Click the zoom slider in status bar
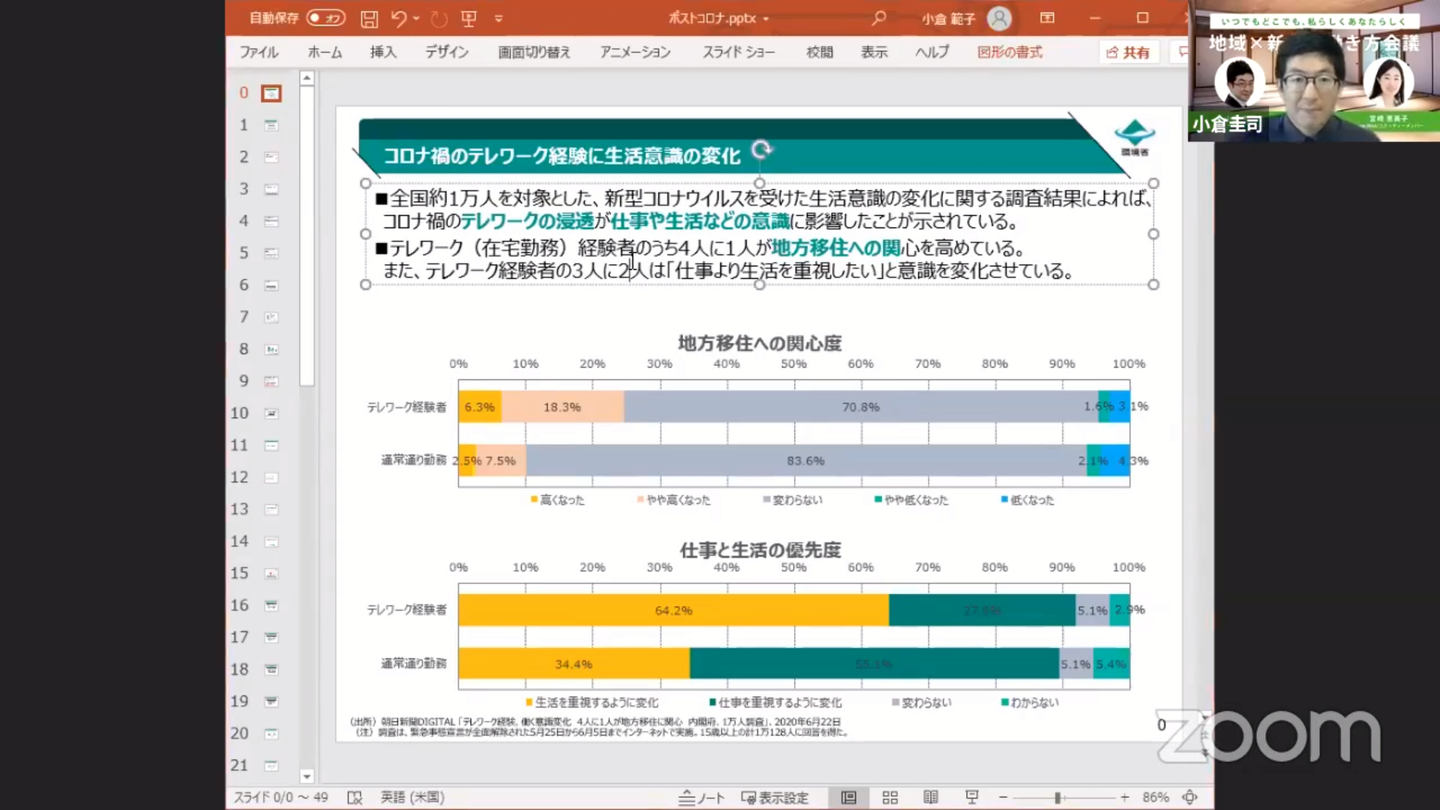This screenshot has height=810, width=1440. [1057, 797]
